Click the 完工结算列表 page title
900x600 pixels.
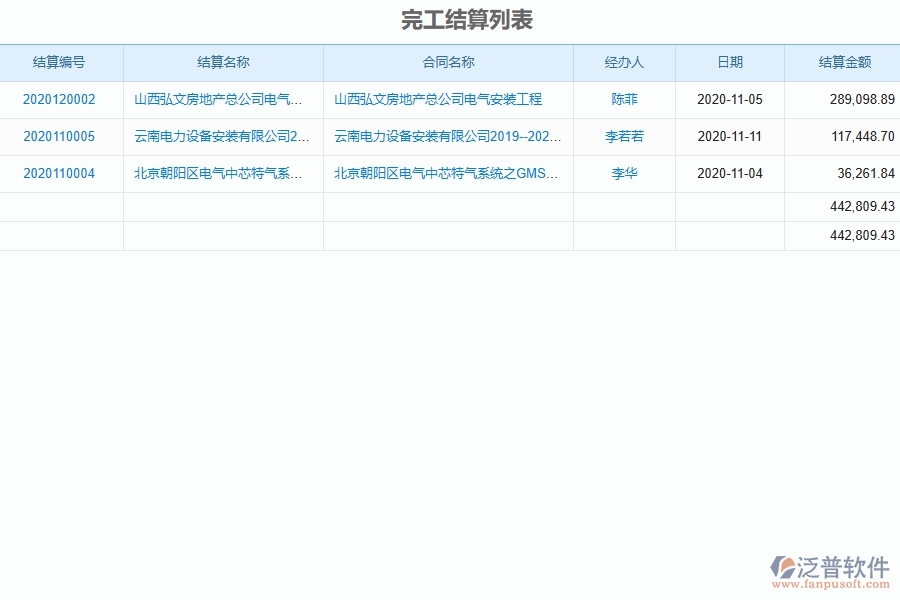pos(449,19)
